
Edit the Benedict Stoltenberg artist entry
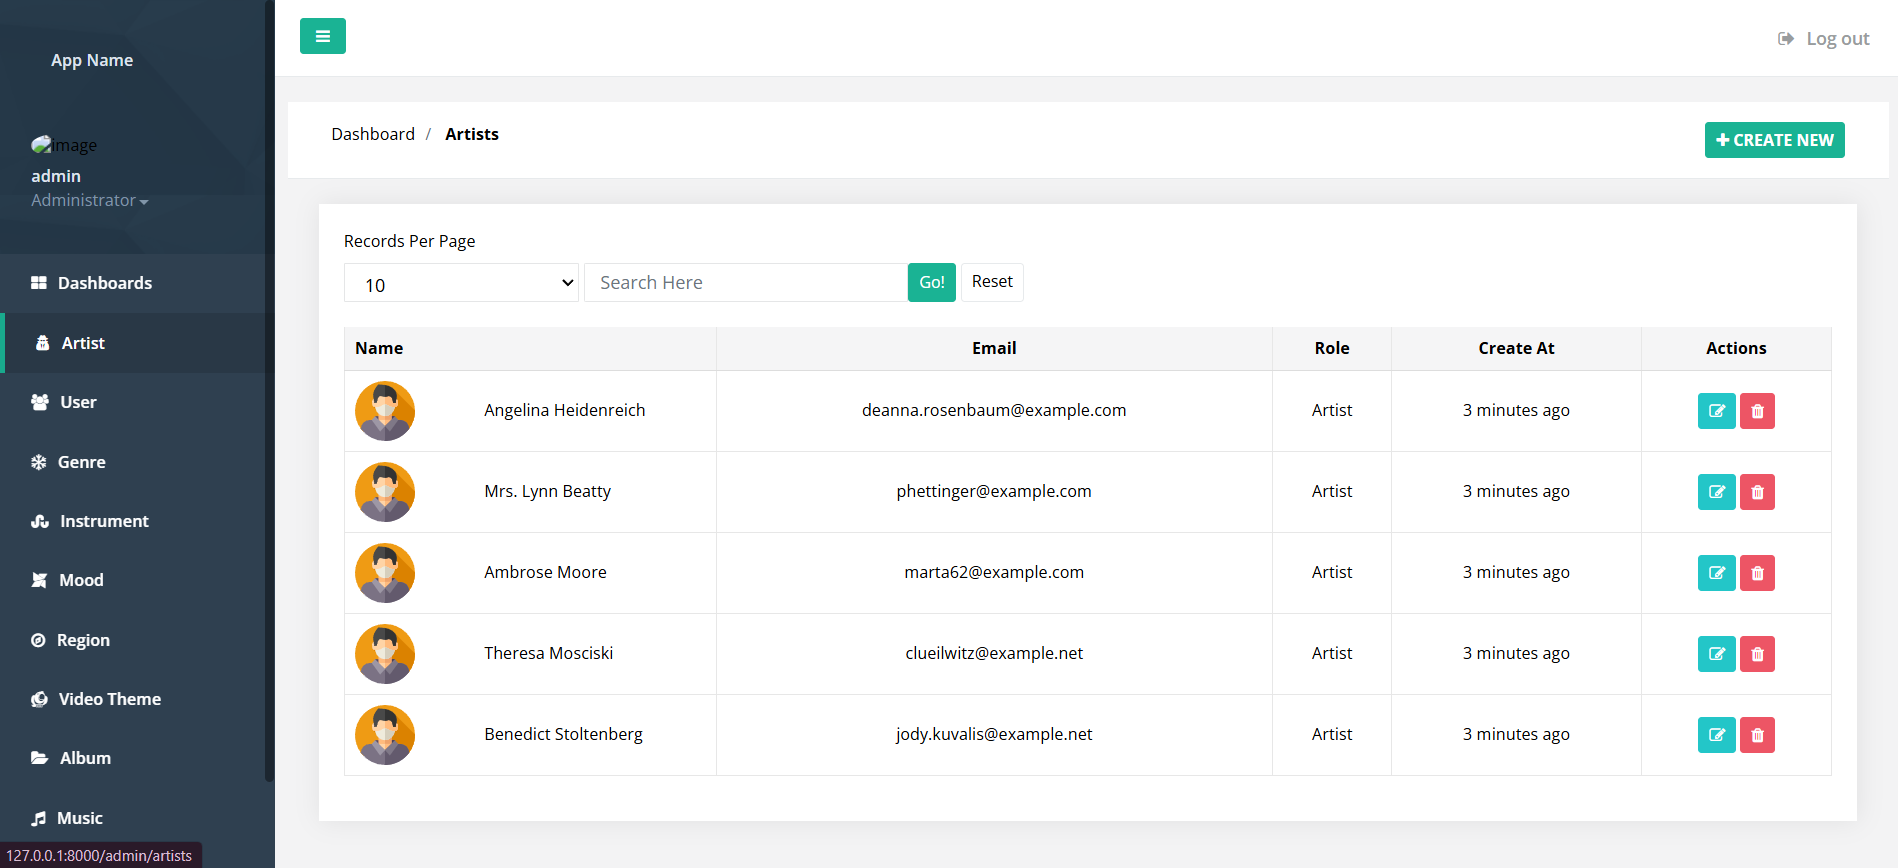[1716, 735]
